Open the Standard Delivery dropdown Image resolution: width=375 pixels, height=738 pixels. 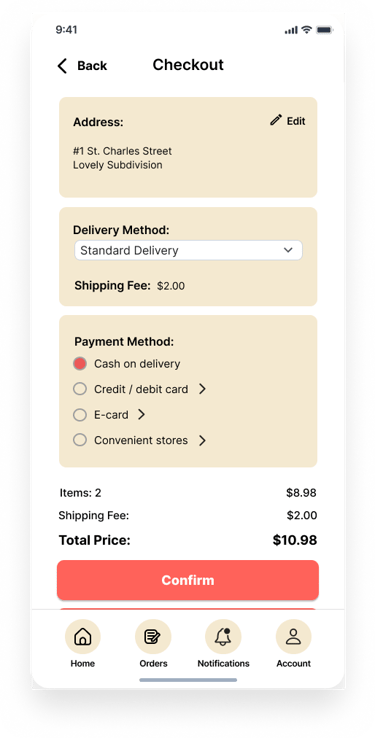[x=188, y=250]
